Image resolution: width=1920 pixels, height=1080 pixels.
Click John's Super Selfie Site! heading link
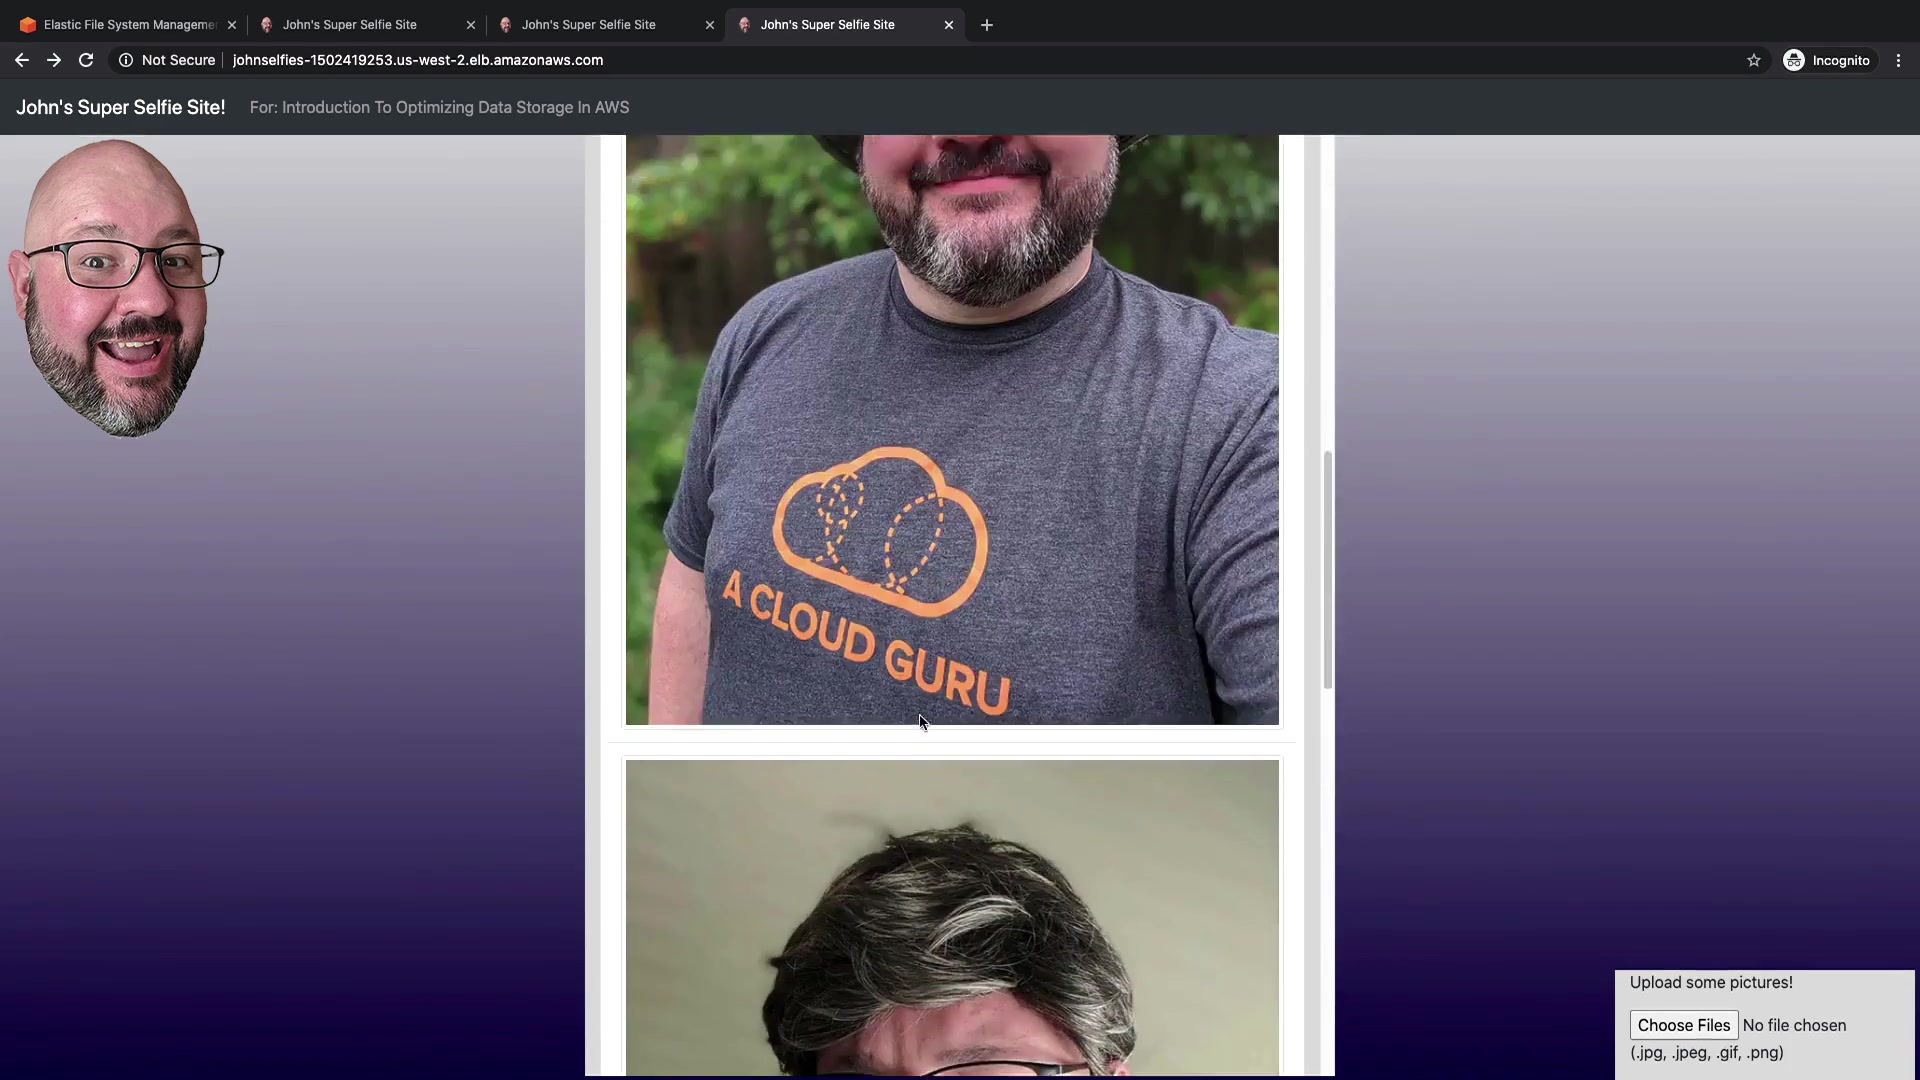(120, 107)
